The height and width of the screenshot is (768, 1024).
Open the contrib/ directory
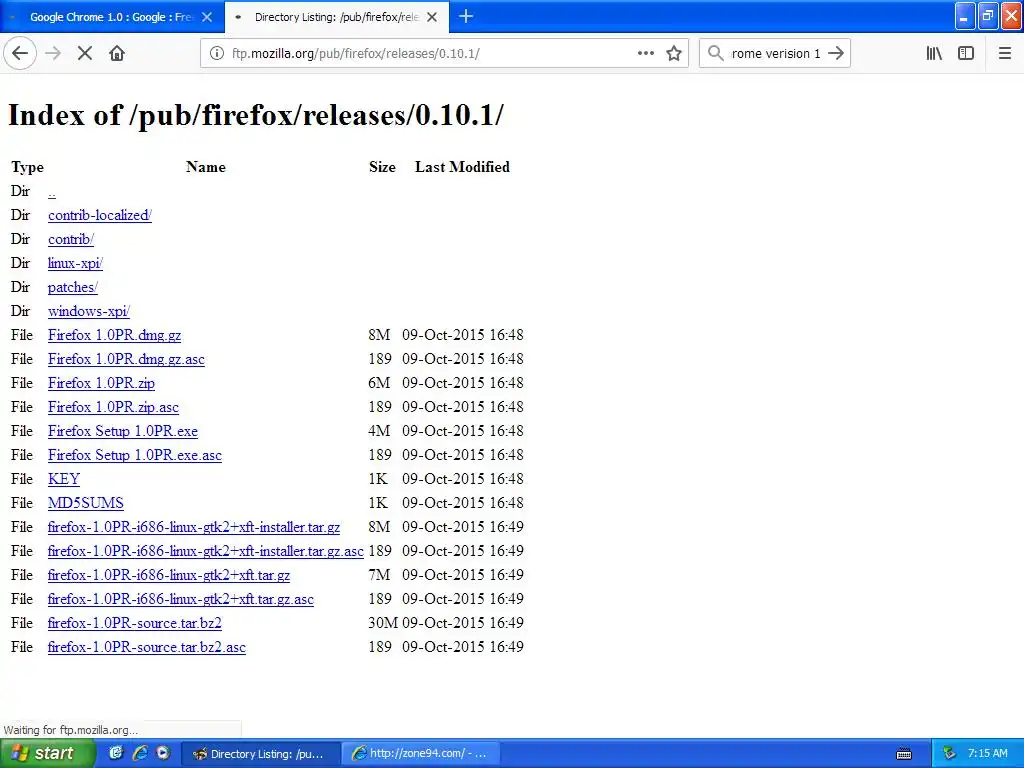[x=71, y=240]
